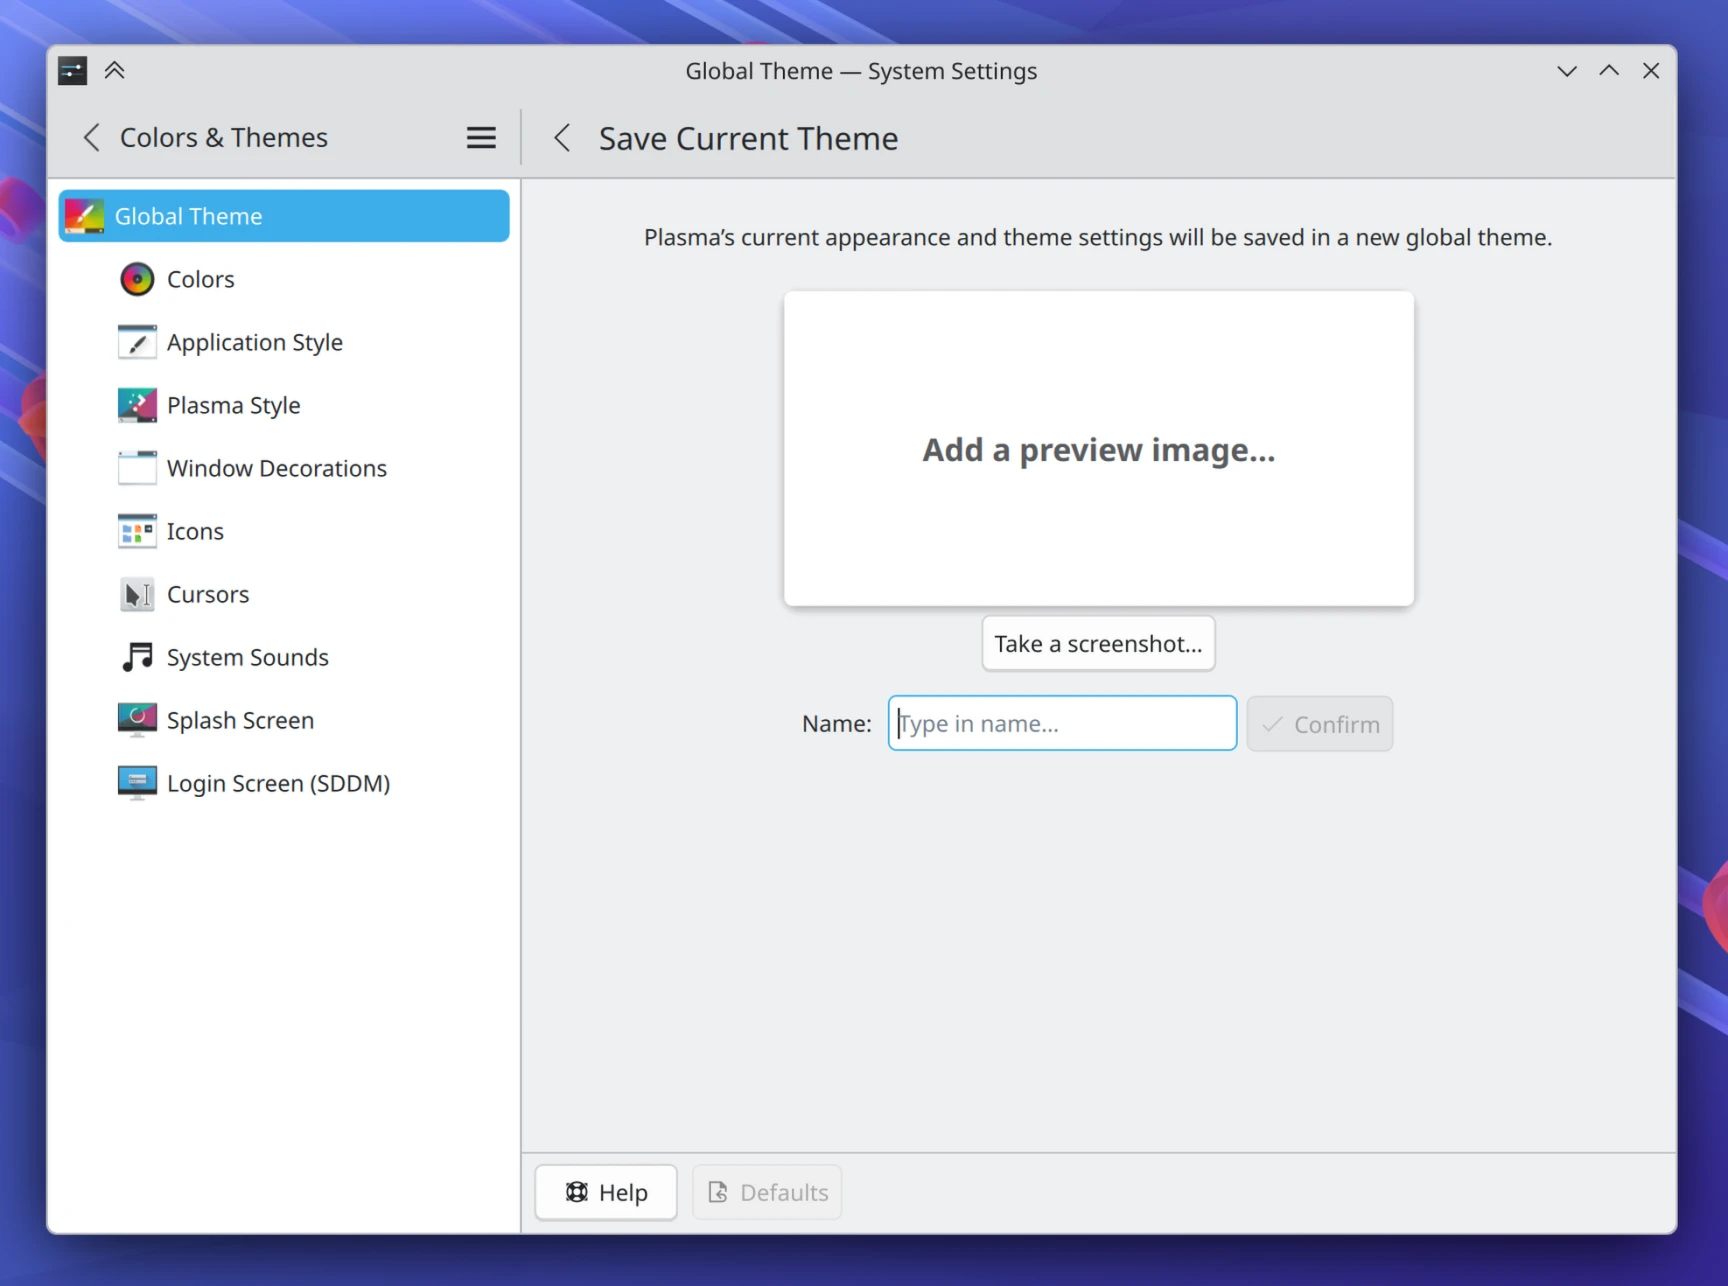1728x1286 pixels.
Task: Confirm saving the new theme
Action: click(x=1319, y=723)
